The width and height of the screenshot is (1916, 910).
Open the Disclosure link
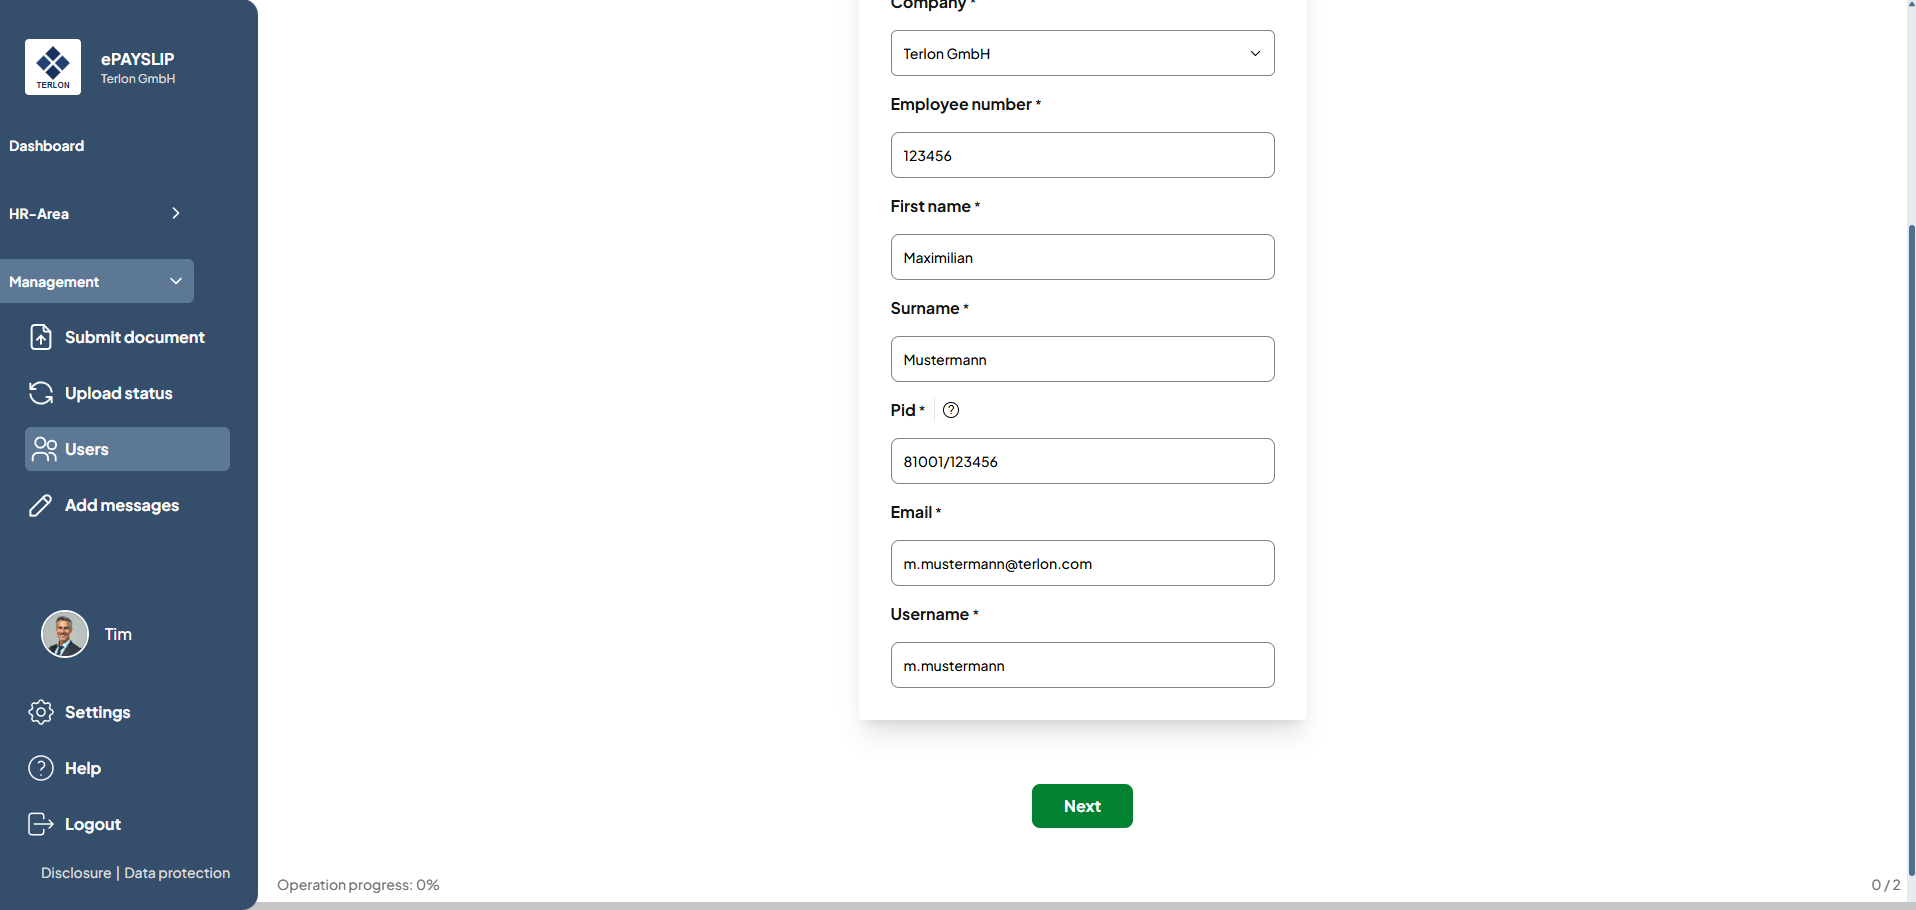point(76,873)
